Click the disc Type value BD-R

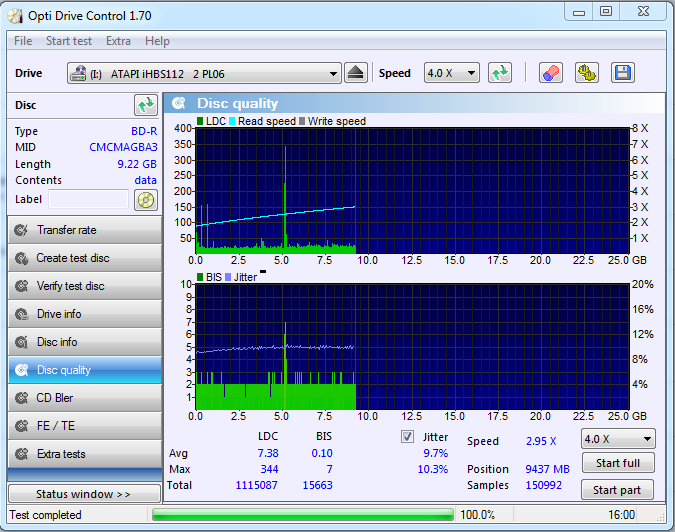tap(144, 131)
